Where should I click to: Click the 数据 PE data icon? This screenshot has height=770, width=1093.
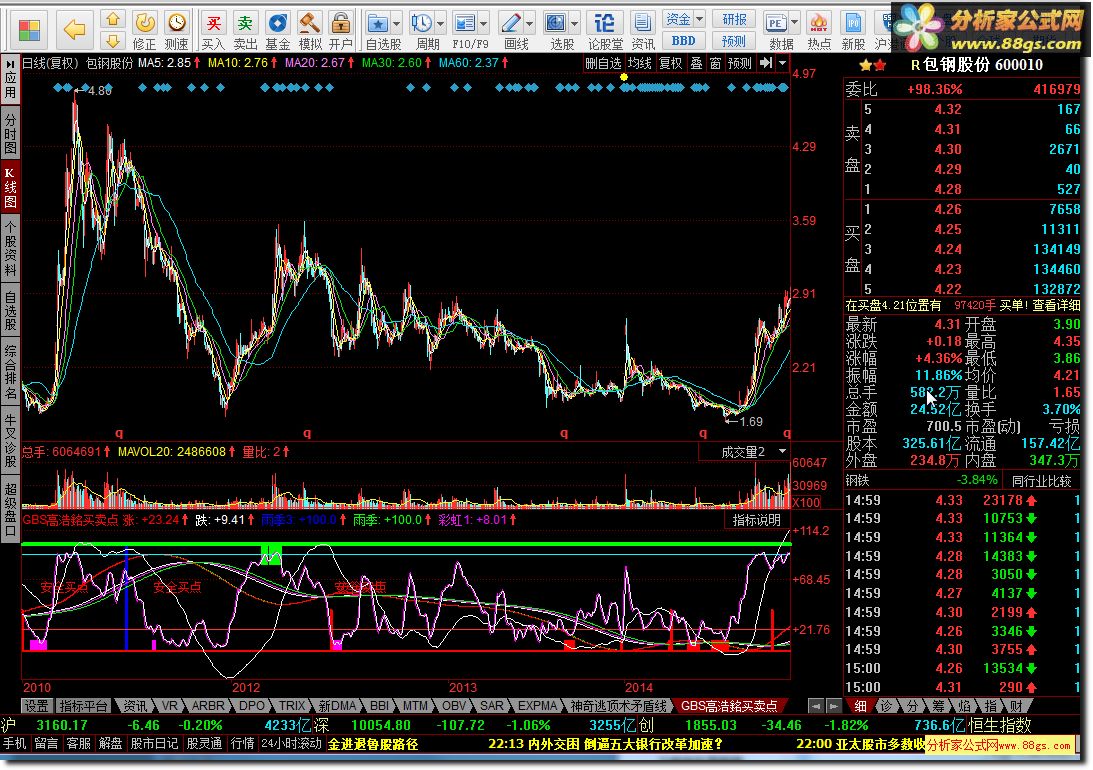775,23
